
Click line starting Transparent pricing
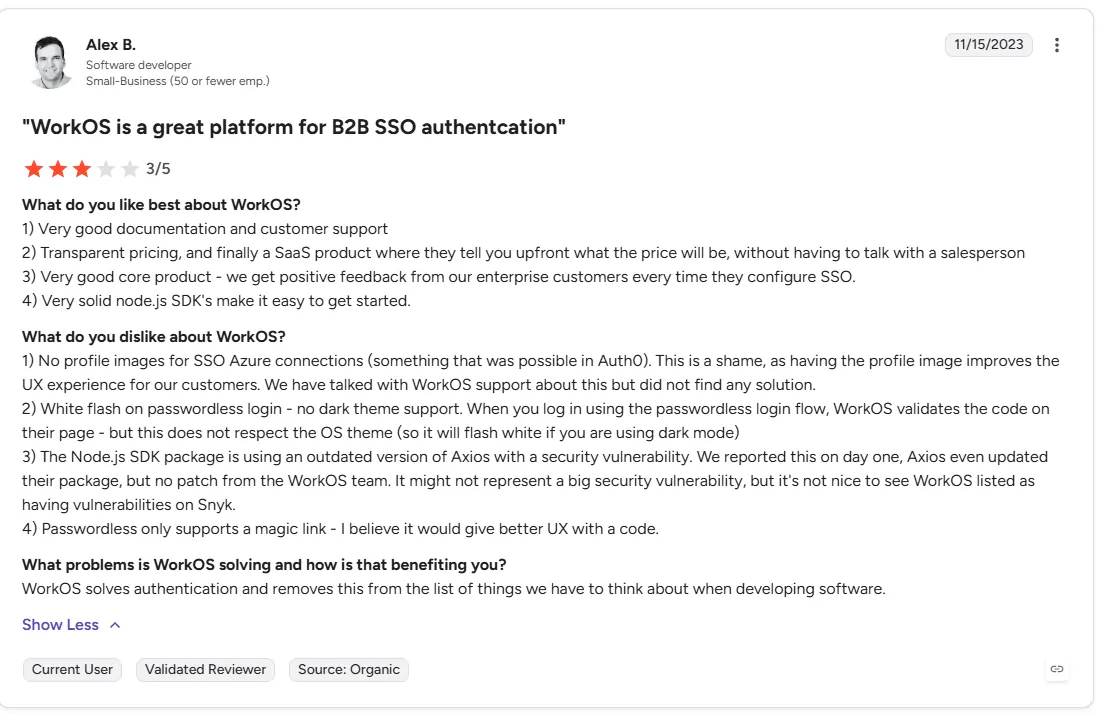pyautogui.click(x=524, y=252)
